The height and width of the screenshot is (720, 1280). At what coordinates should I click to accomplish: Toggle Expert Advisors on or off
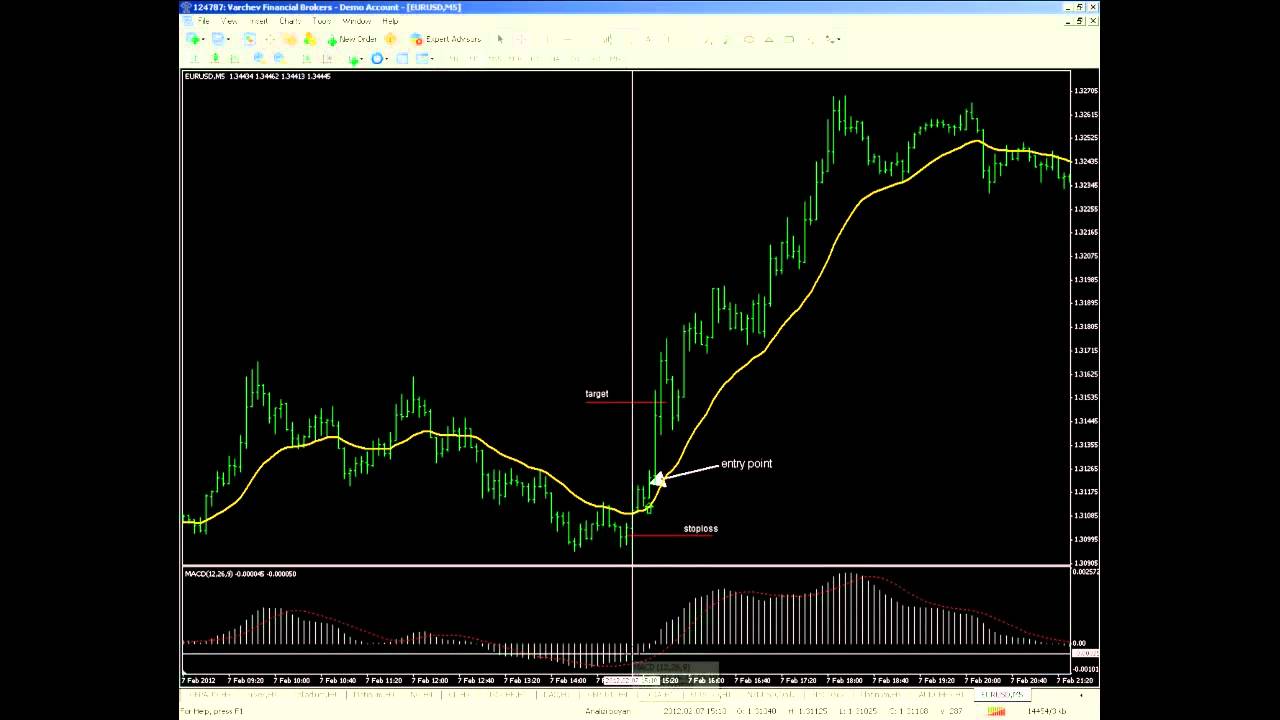(446, 39)
